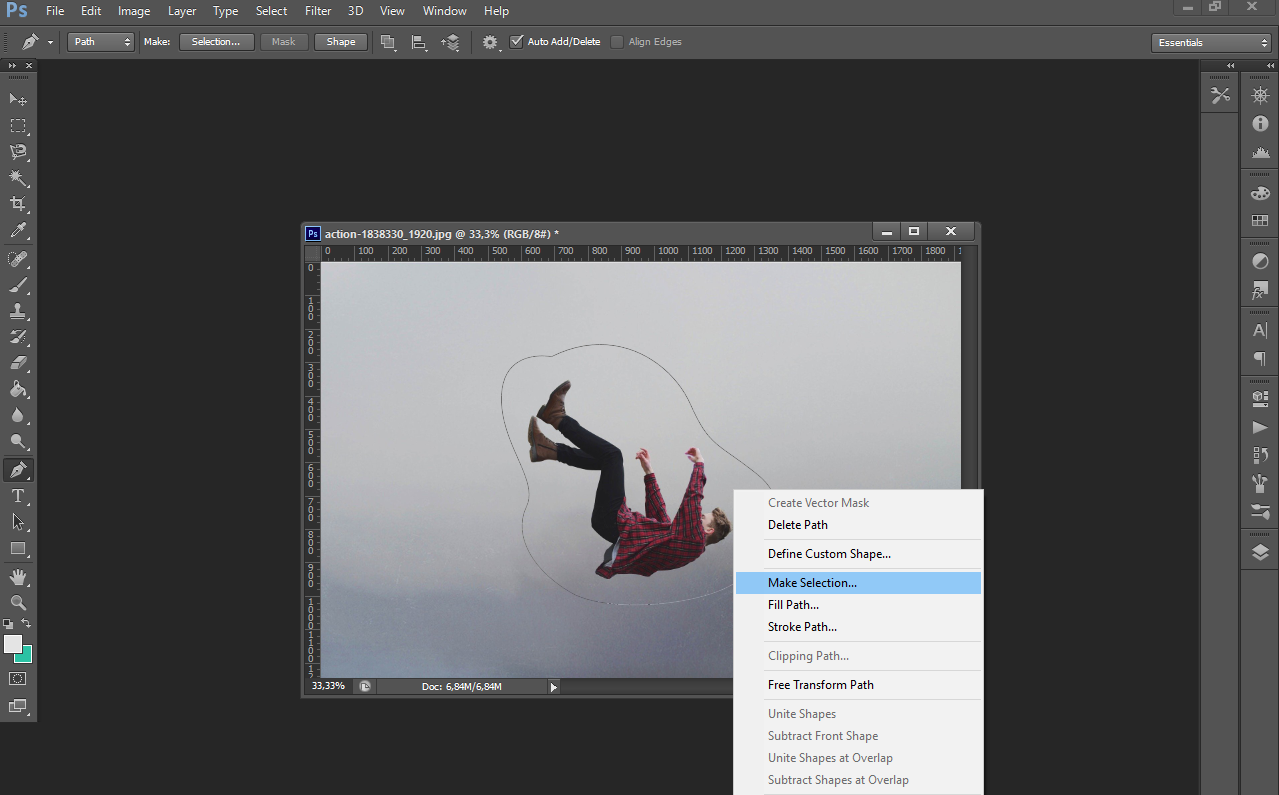Select the Magic Wand tool
Screen dimensions: 1279x795
point(18,178)
